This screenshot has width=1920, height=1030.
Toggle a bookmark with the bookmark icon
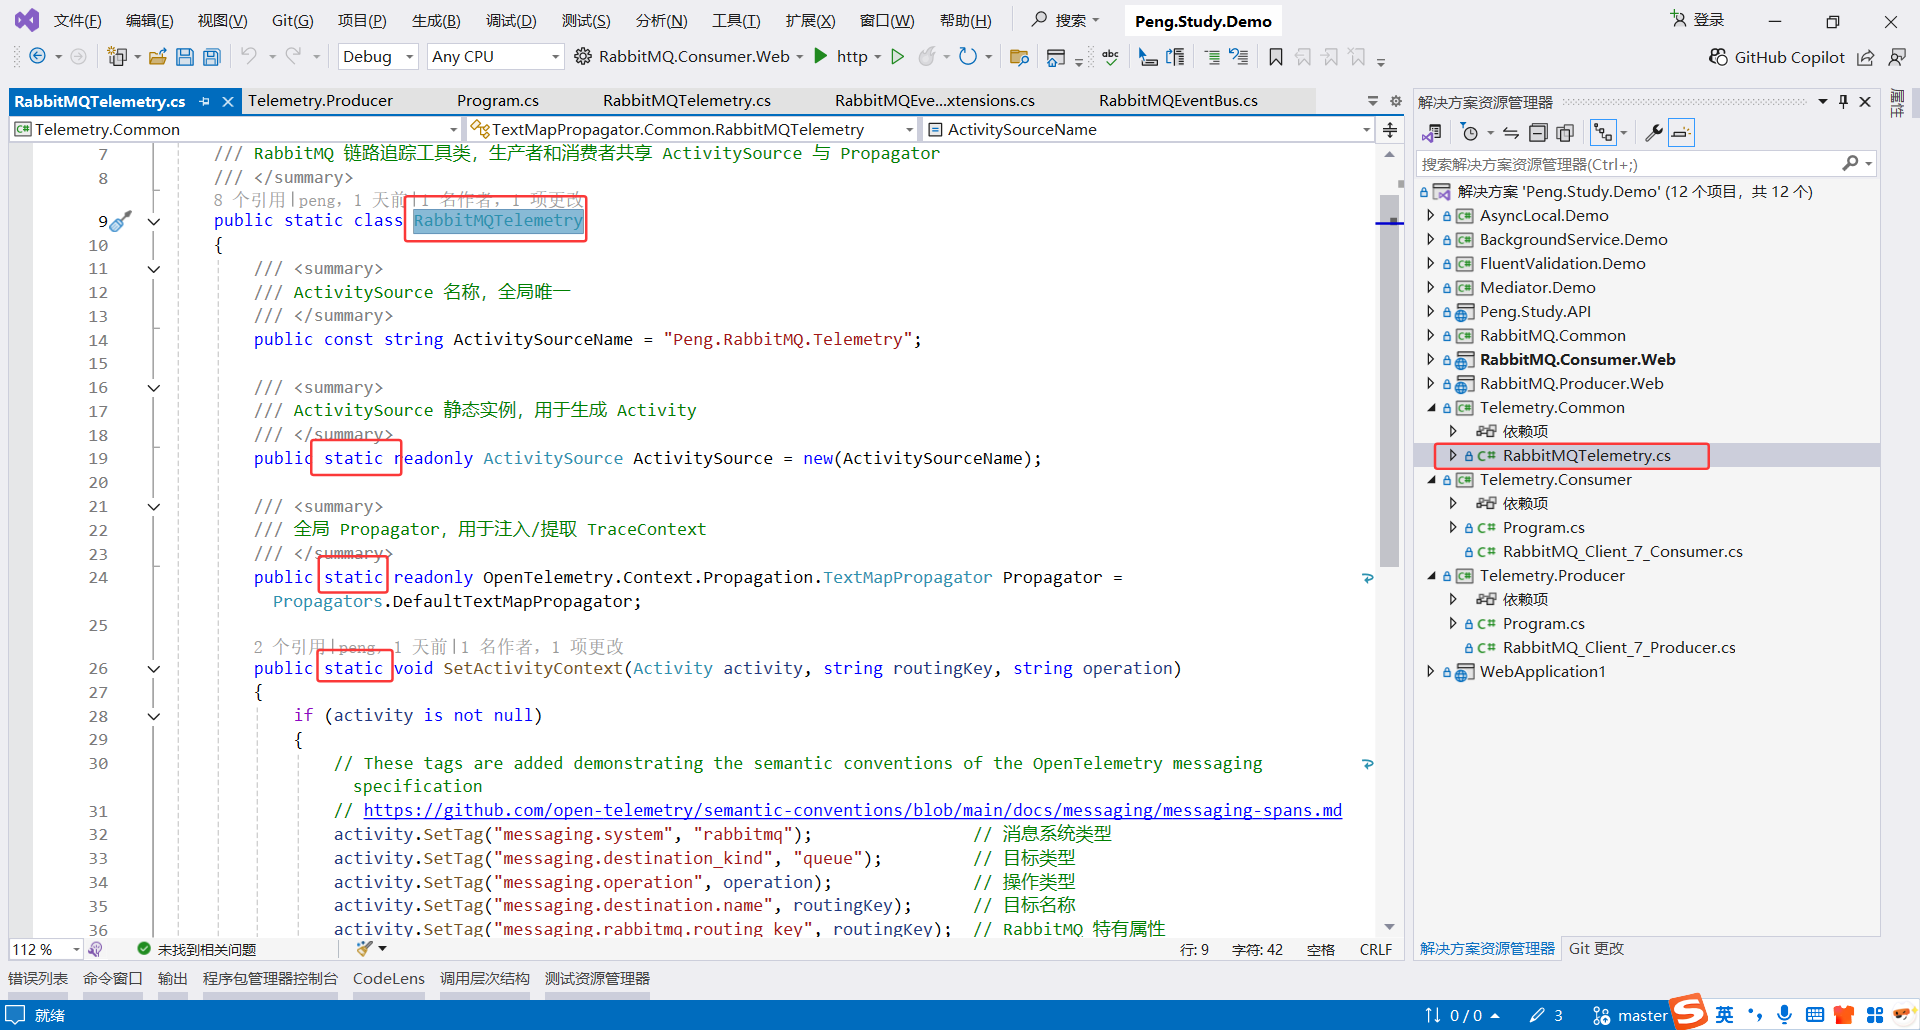[1275, 57]
